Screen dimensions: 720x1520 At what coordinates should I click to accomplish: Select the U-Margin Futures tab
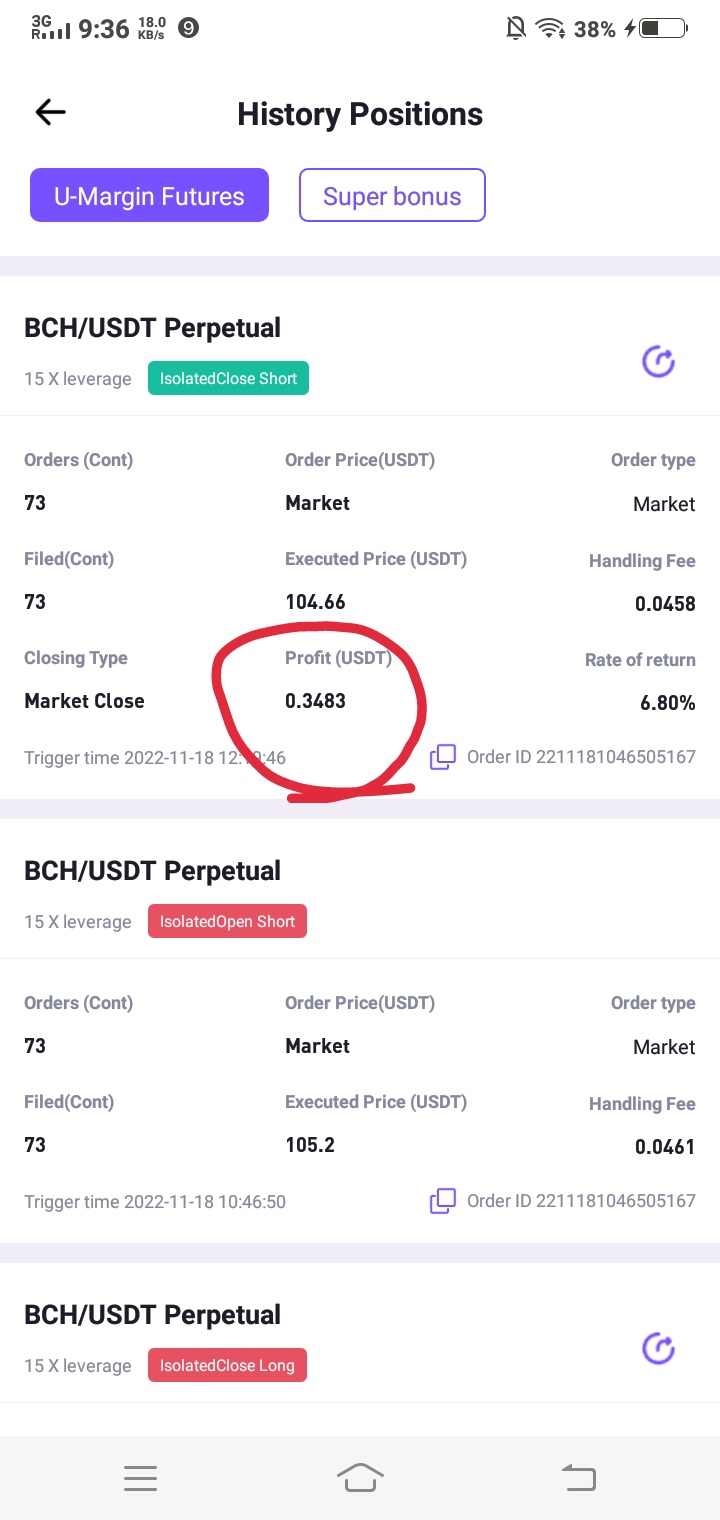click(149, 195)
